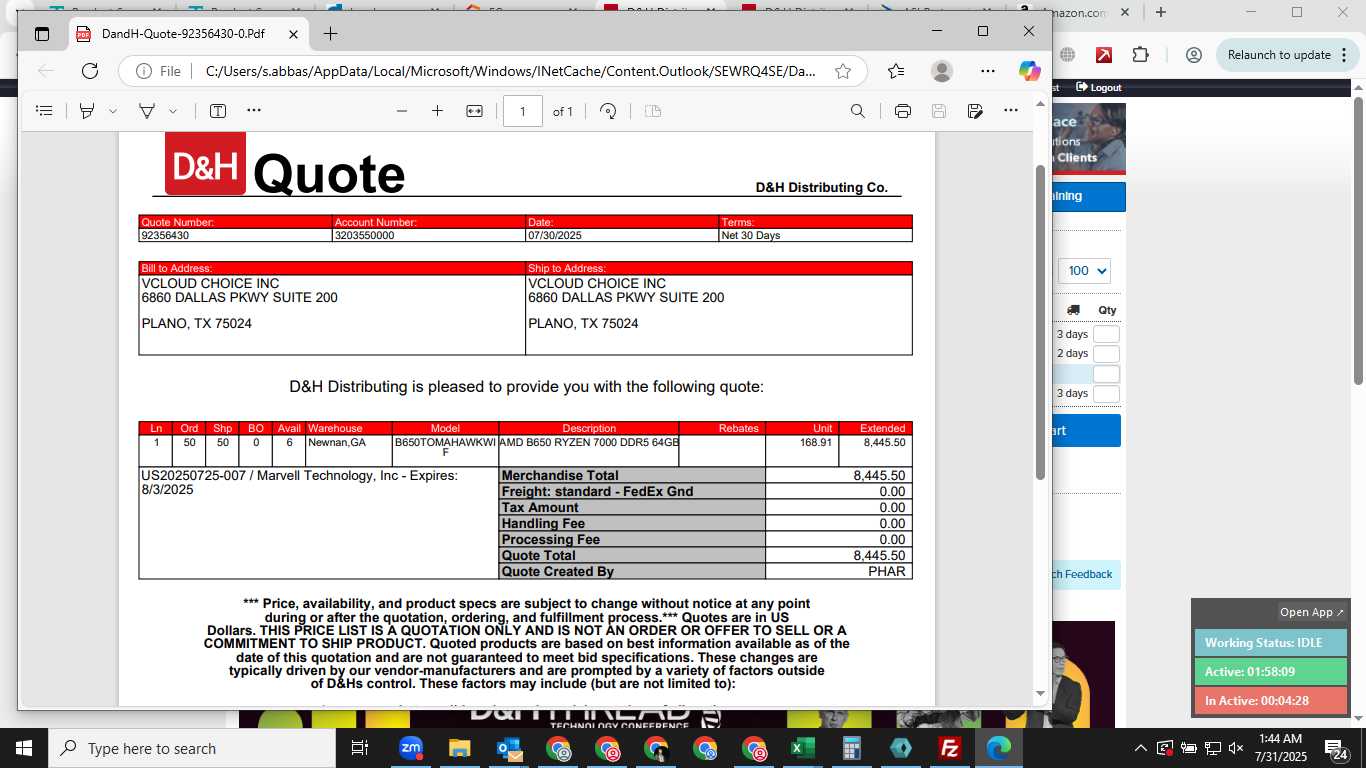
Task: Expand draw tool options dropdown arrow
Action: [x=173, y=111]
